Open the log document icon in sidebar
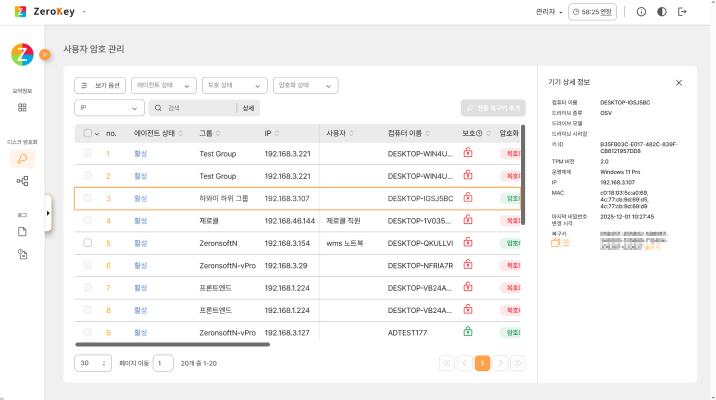The height and width of the screenshot is (400, 716). point(22,231)
